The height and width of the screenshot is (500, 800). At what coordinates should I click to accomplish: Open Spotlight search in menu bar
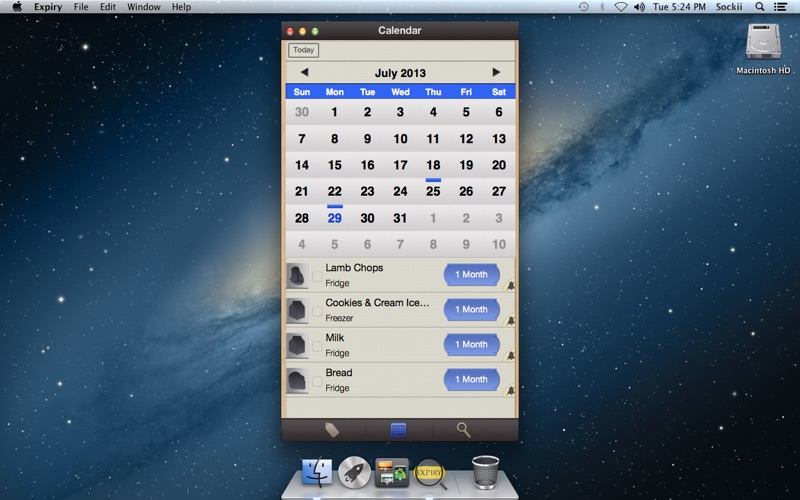tap(760, 7)
